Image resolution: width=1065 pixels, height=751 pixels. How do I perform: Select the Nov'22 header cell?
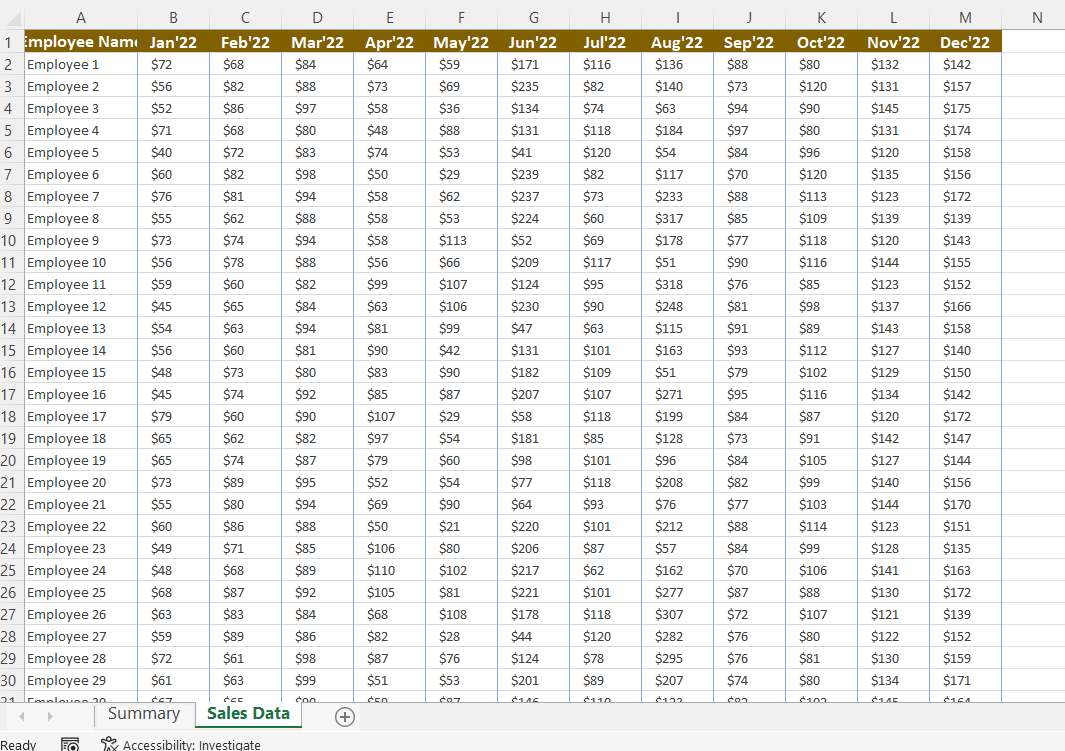coord(892,42)
